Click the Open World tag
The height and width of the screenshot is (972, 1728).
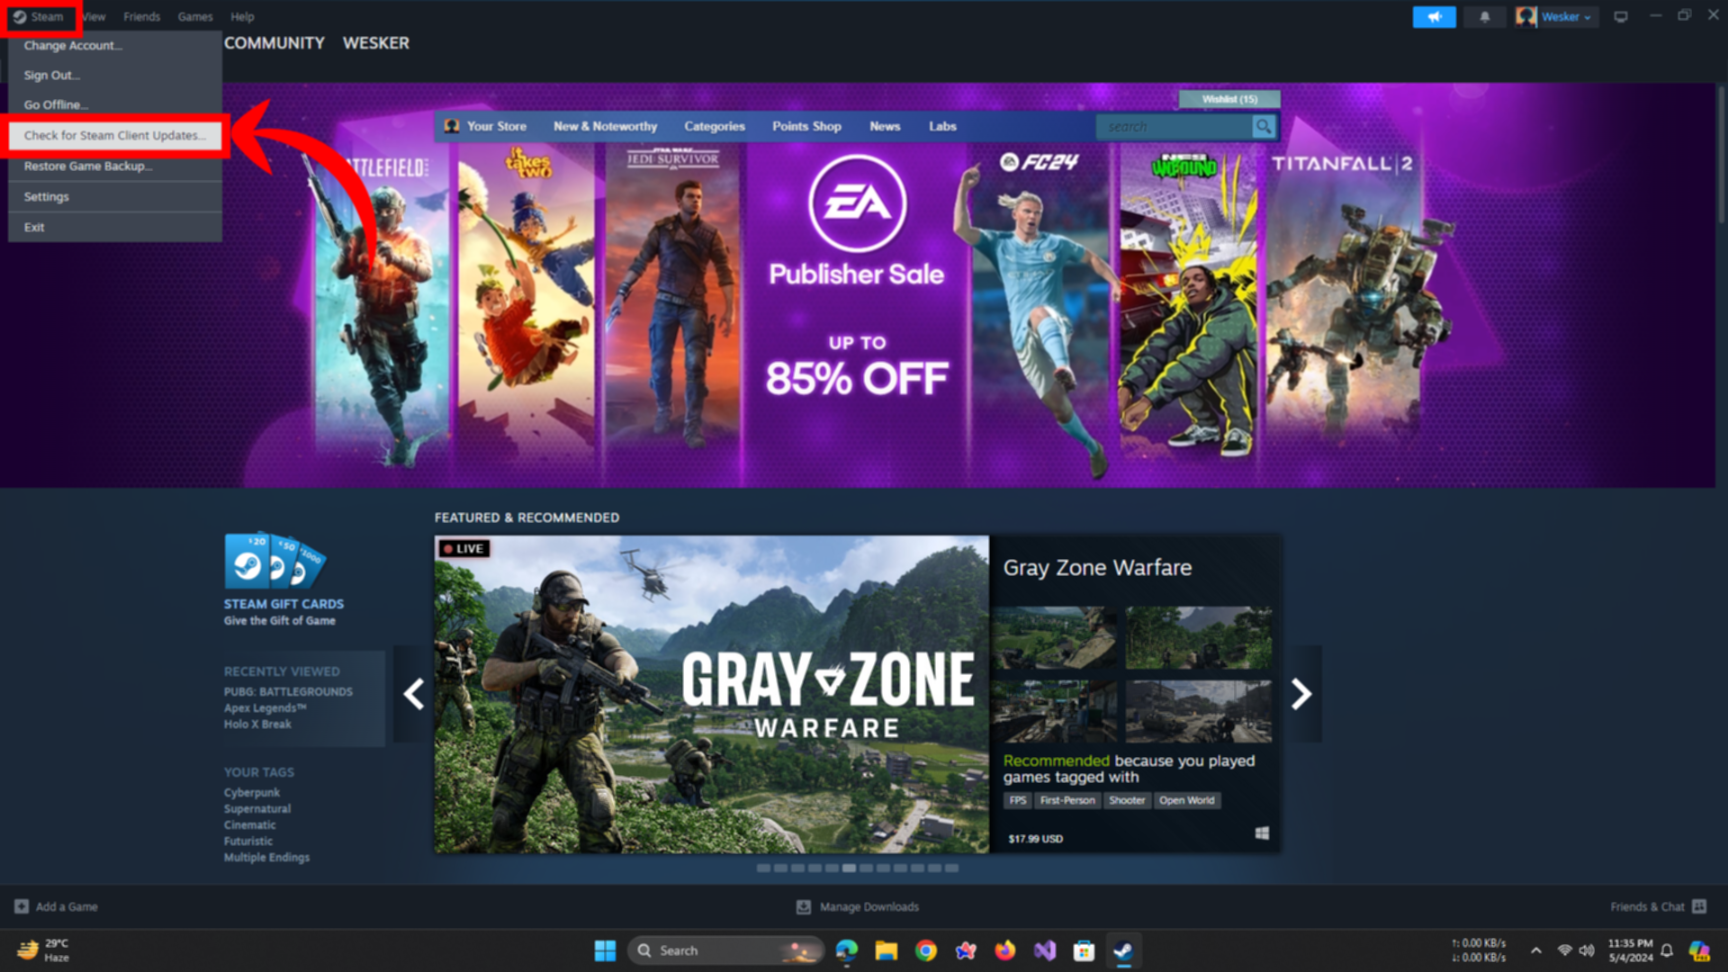pyautogui.click(x=1187, y=800)
